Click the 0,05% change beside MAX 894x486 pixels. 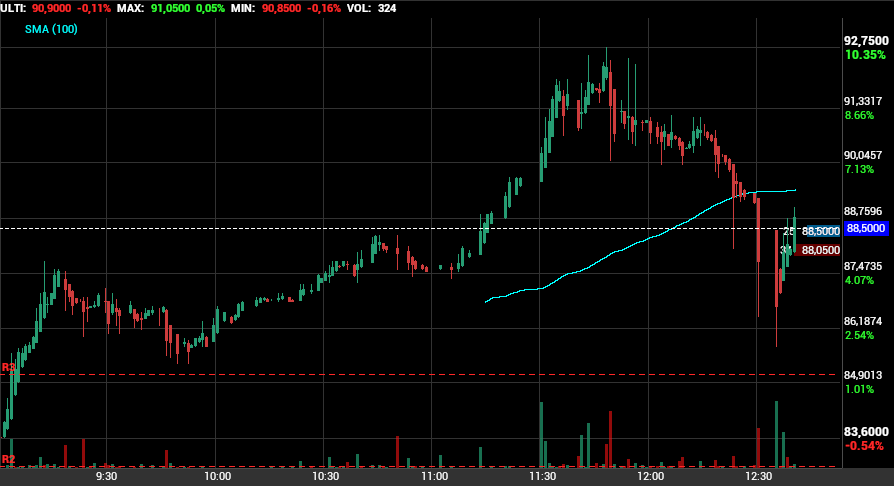pos(210,9)
